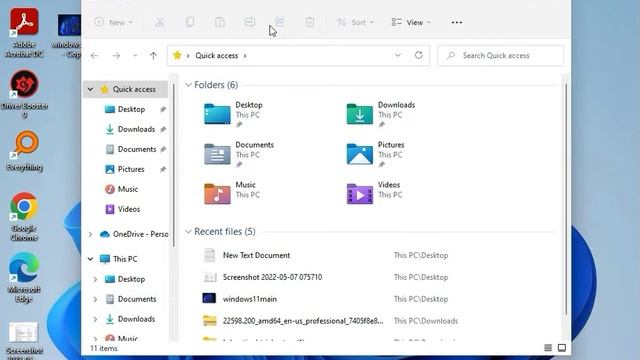Collapse Quick access in navigation pane
Screen dimensions: 640x360
coord(90,89)
